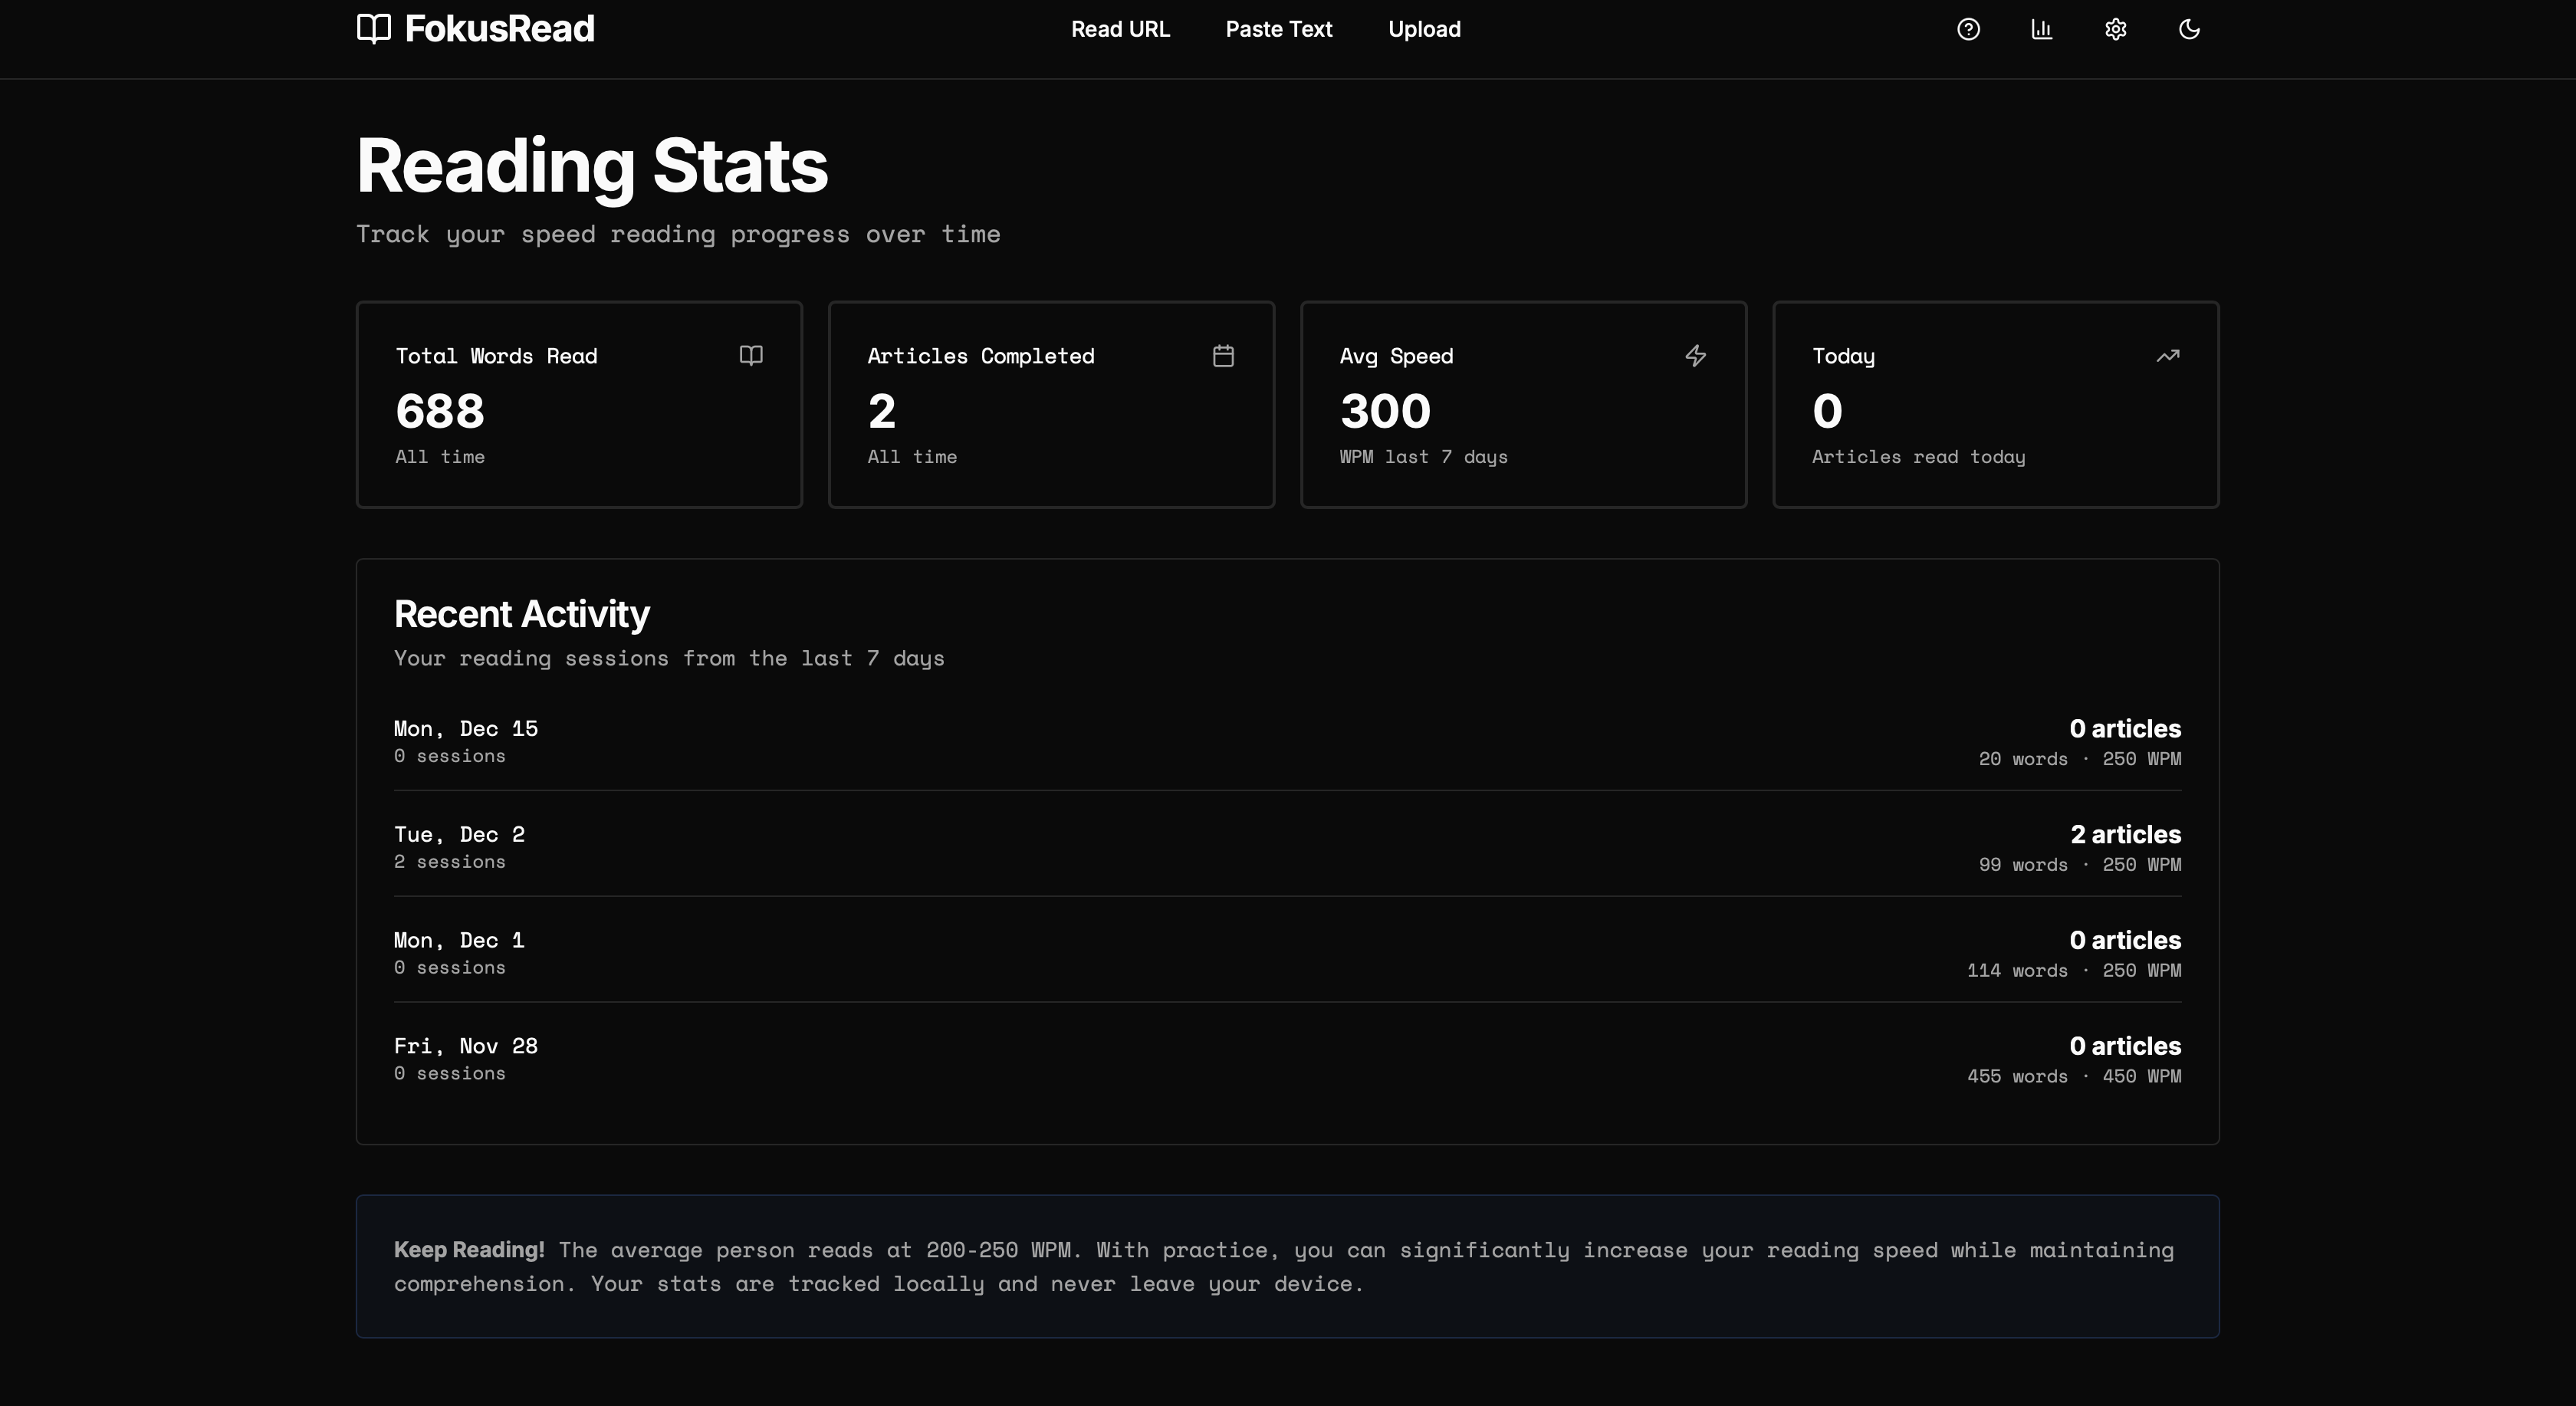The image size is (2576, 1406).
Task: Click calendar icon in Articles Completed card
Action: (1223, 356)
